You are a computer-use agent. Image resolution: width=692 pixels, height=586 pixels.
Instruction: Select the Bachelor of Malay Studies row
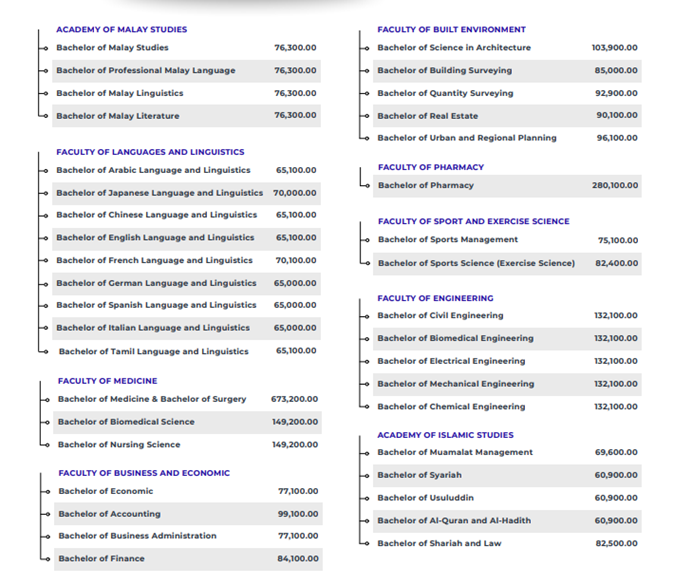click(x=186, y=48)
